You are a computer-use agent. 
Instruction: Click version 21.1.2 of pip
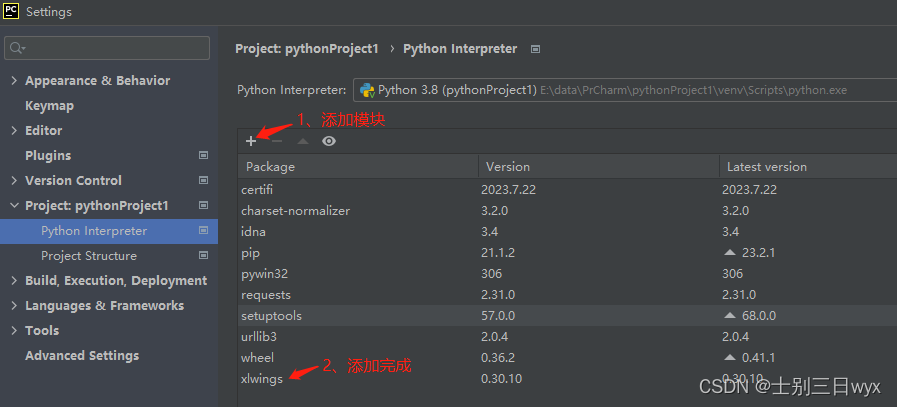[498, 252]
